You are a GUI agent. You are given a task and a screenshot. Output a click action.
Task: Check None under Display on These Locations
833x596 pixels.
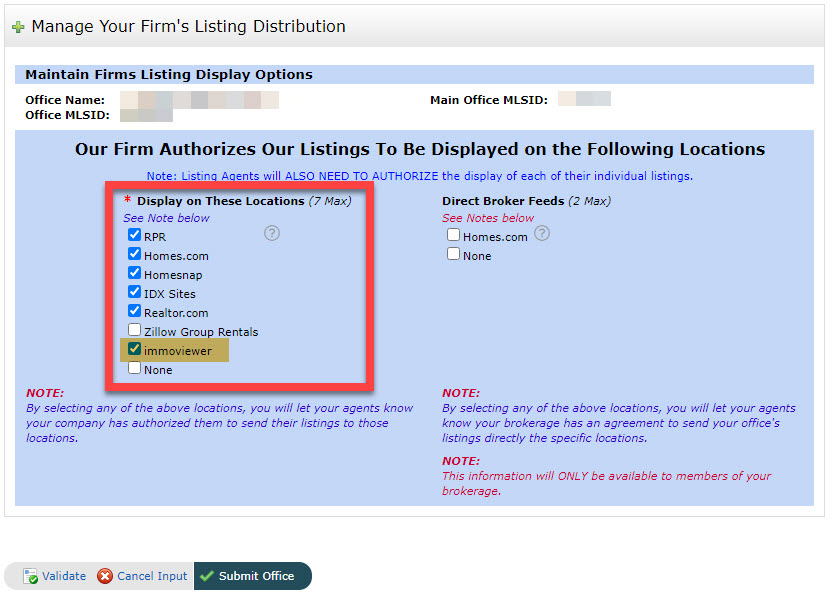pyautogui.click(x=135, y=368)
